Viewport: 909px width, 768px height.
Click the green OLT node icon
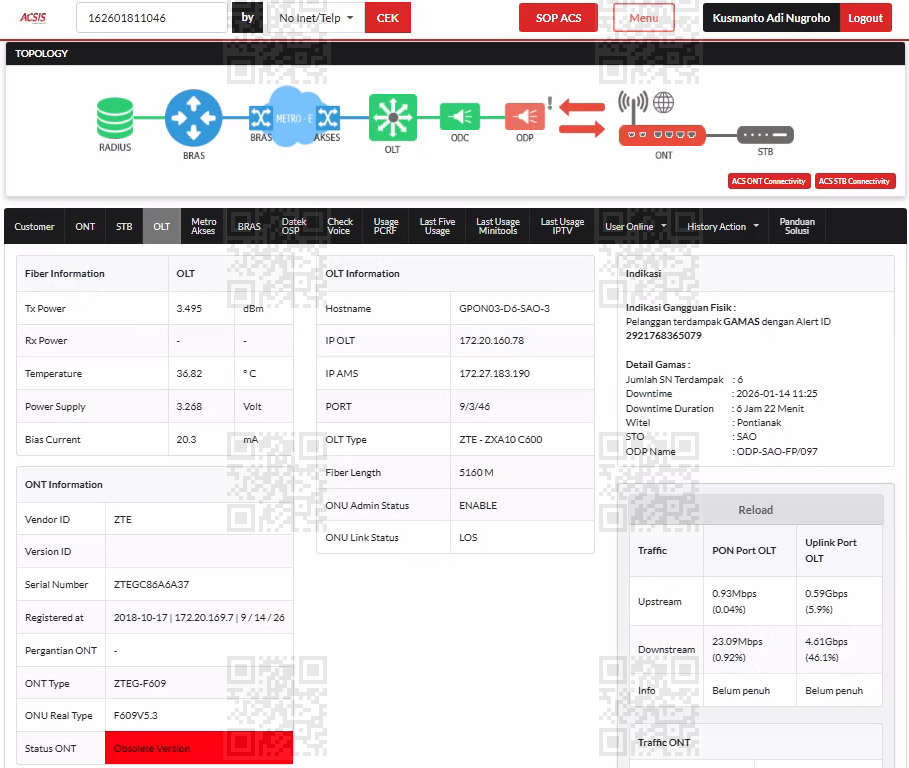(392, 118)
